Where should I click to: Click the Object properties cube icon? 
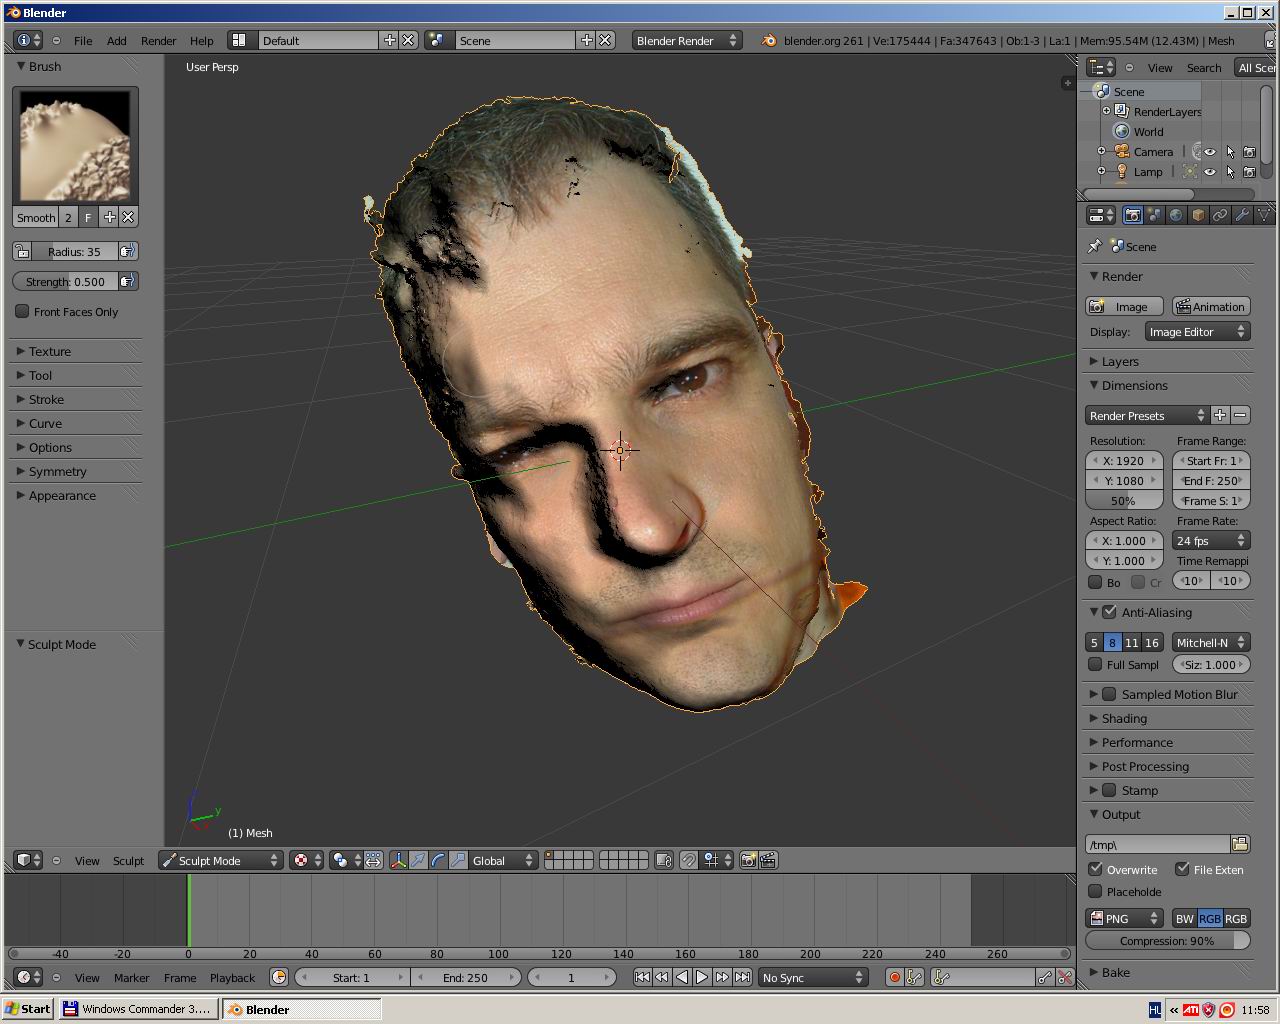point(1198,215)
